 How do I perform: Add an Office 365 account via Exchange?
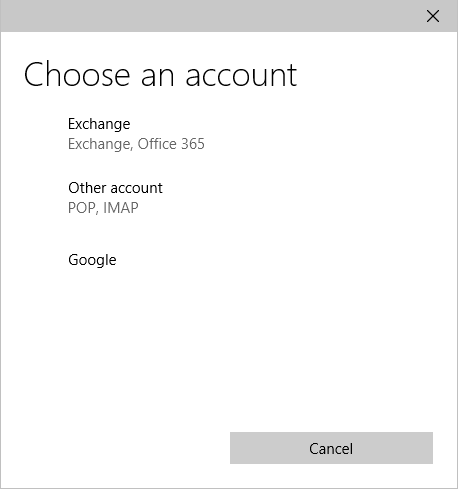coord(229,134)
